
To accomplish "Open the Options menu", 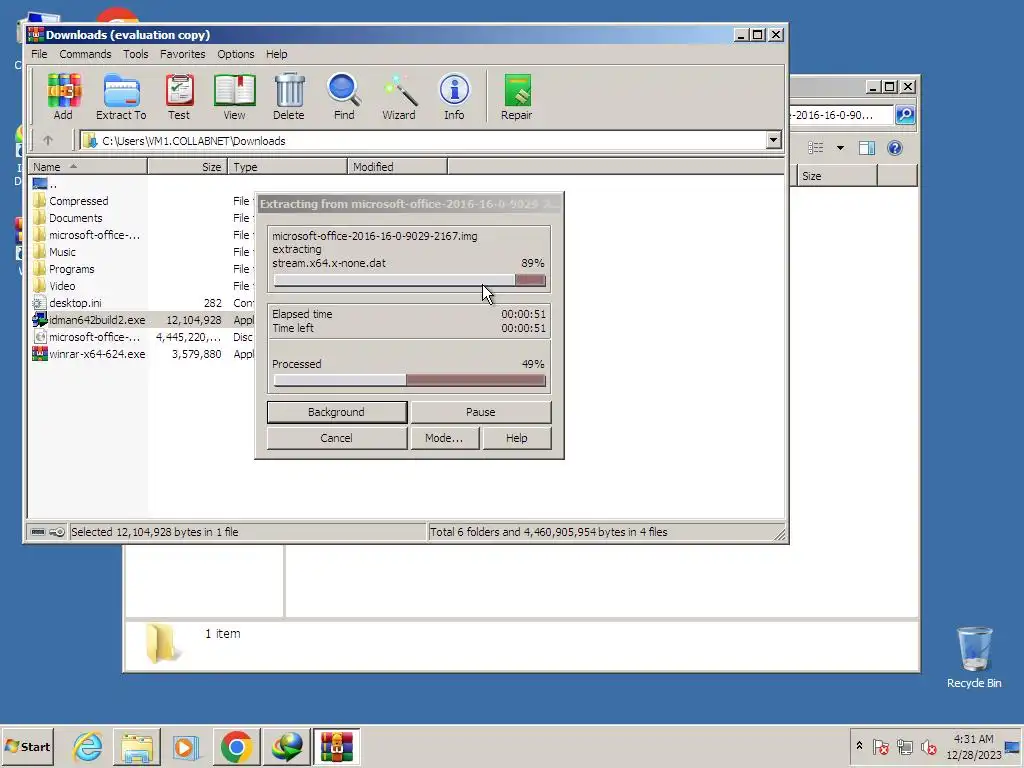I will point(236,54).
